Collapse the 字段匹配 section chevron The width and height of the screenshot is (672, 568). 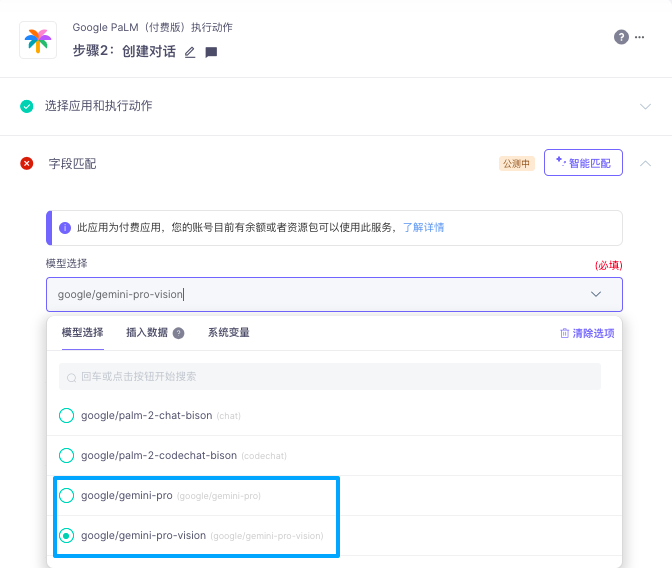pos(645,163)
